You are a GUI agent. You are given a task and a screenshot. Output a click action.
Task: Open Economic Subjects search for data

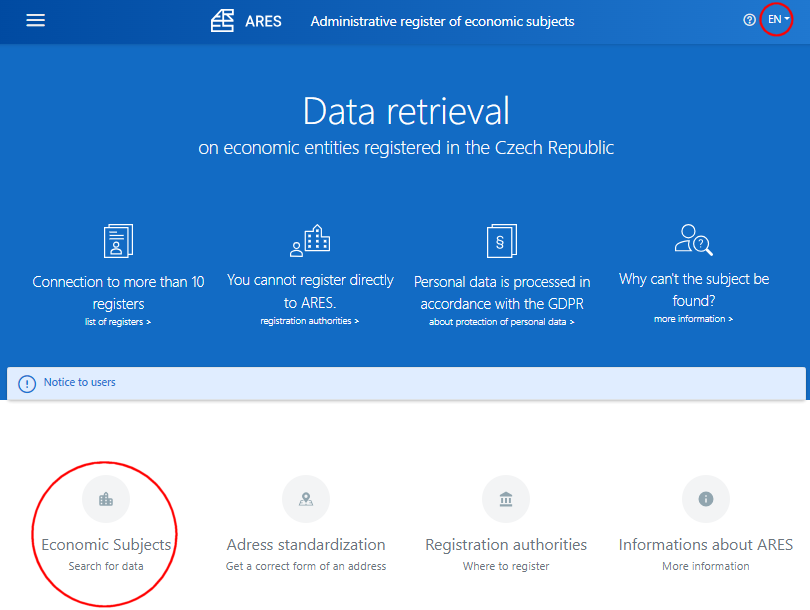[106, 544]
